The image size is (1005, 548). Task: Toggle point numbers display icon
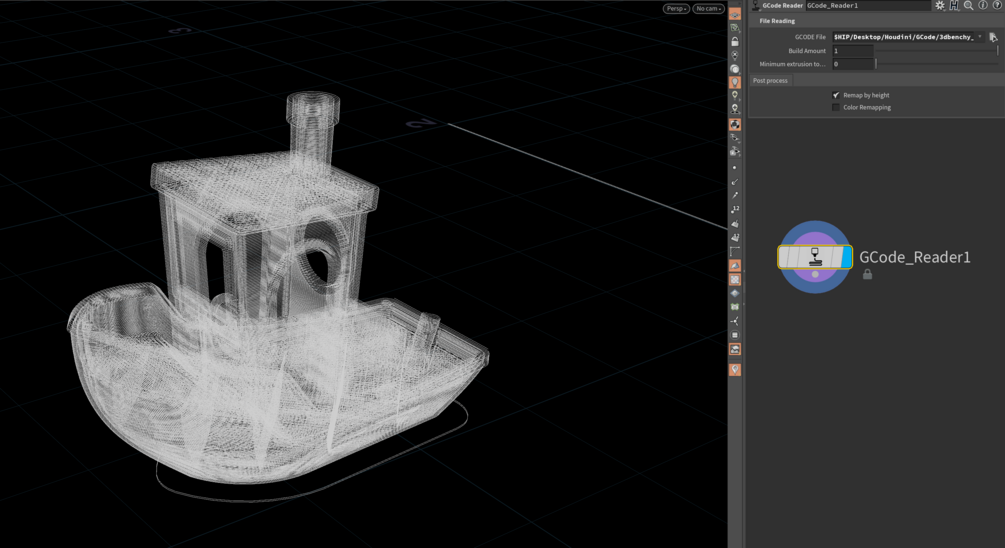(x=735, y=209)
